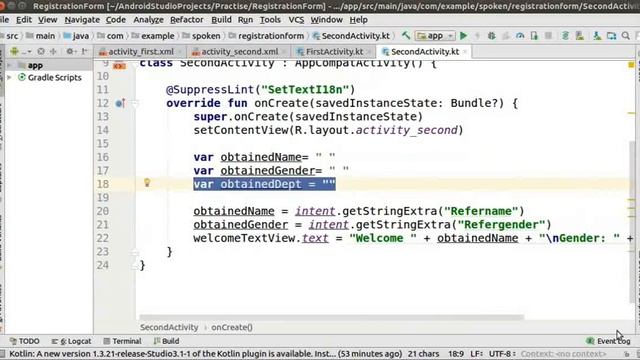This screenshot has height=360, width=640.
Task: Click the java breadcrumb folder
Action: pos(76,36)
